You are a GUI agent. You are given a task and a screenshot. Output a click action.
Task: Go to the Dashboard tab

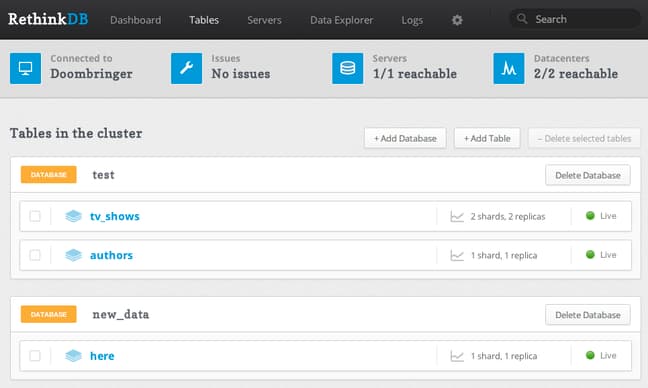point(136,20)
